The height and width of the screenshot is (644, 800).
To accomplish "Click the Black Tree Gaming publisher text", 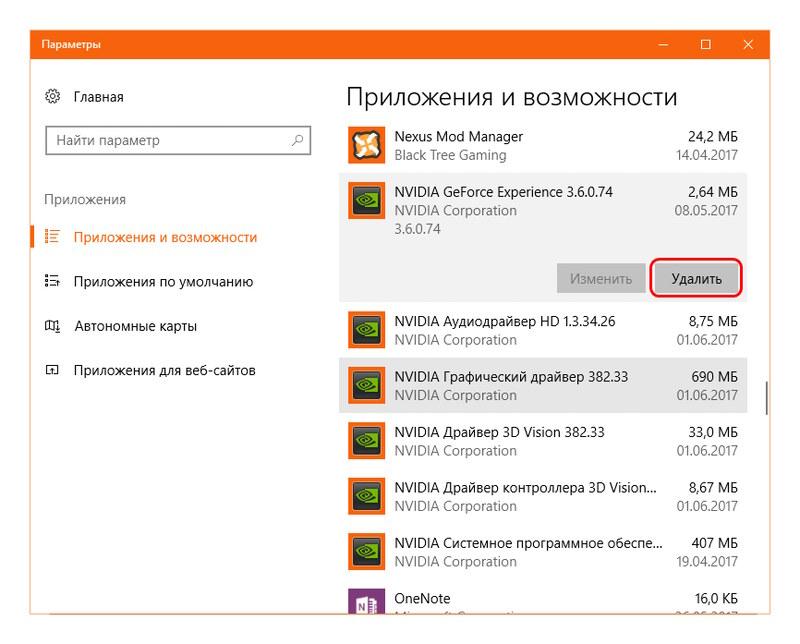I will point(450,155).
